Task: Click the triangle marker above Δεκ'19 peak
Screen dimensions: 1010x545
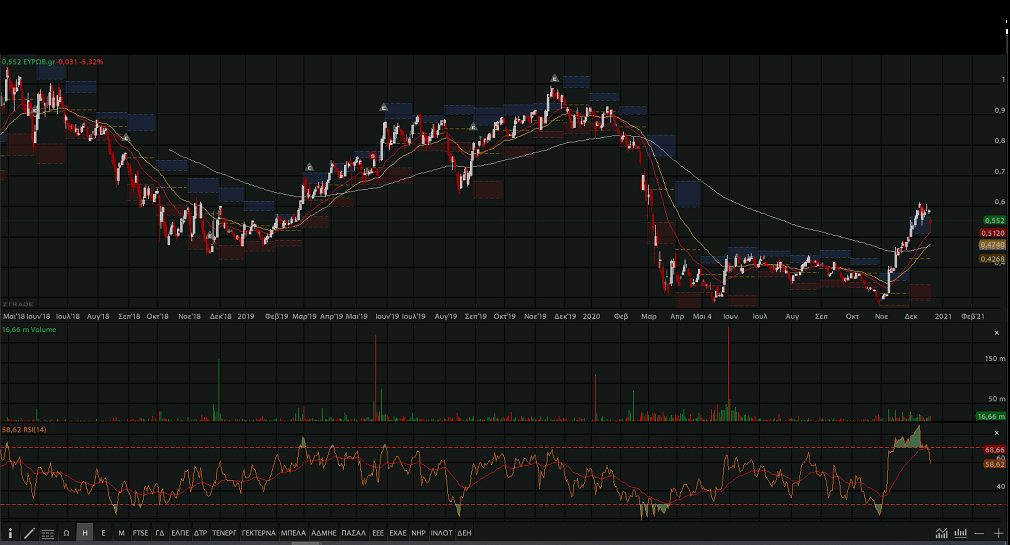Action: 554,78
